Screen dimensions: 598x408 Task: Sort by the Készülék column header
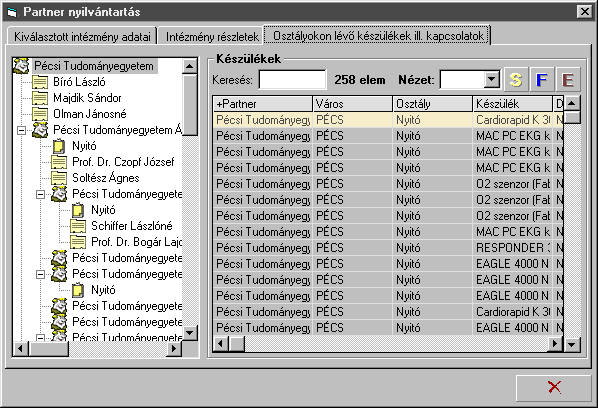513,104
